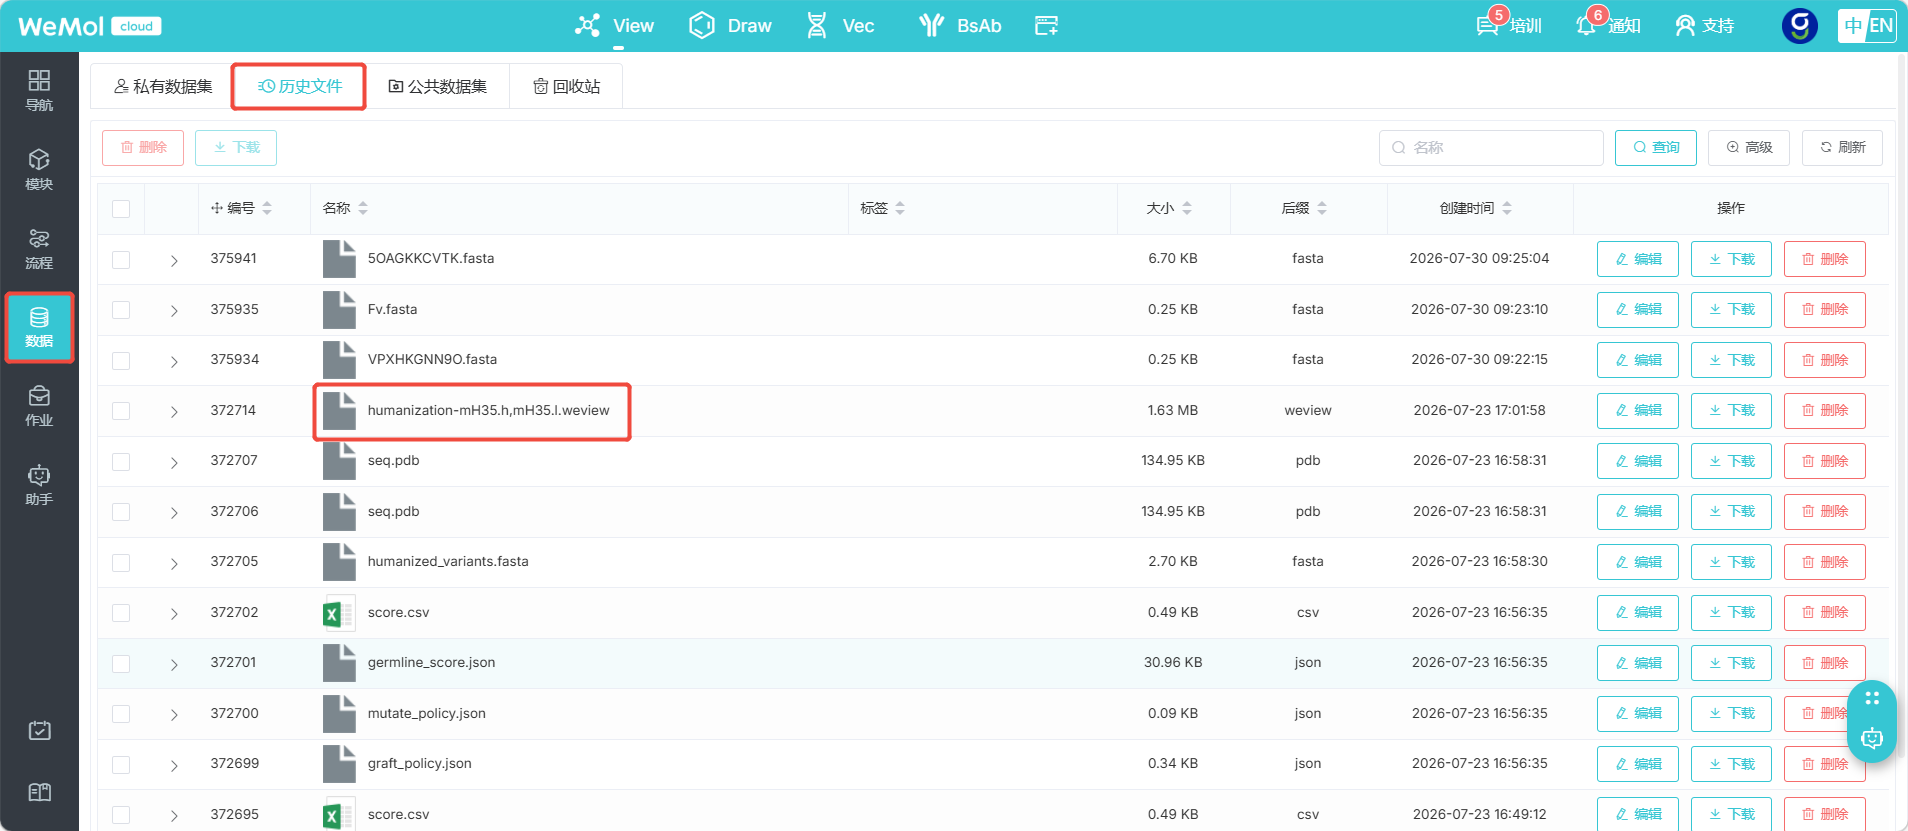Check the box for file 375941
The image size is (1908, 831).
coord(121,259)
